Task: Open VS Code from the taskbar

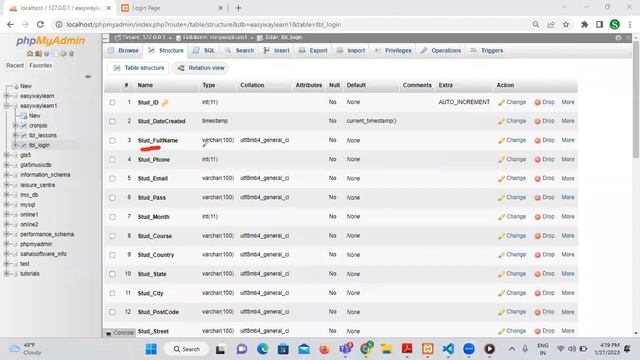Action: coord(448,349)
